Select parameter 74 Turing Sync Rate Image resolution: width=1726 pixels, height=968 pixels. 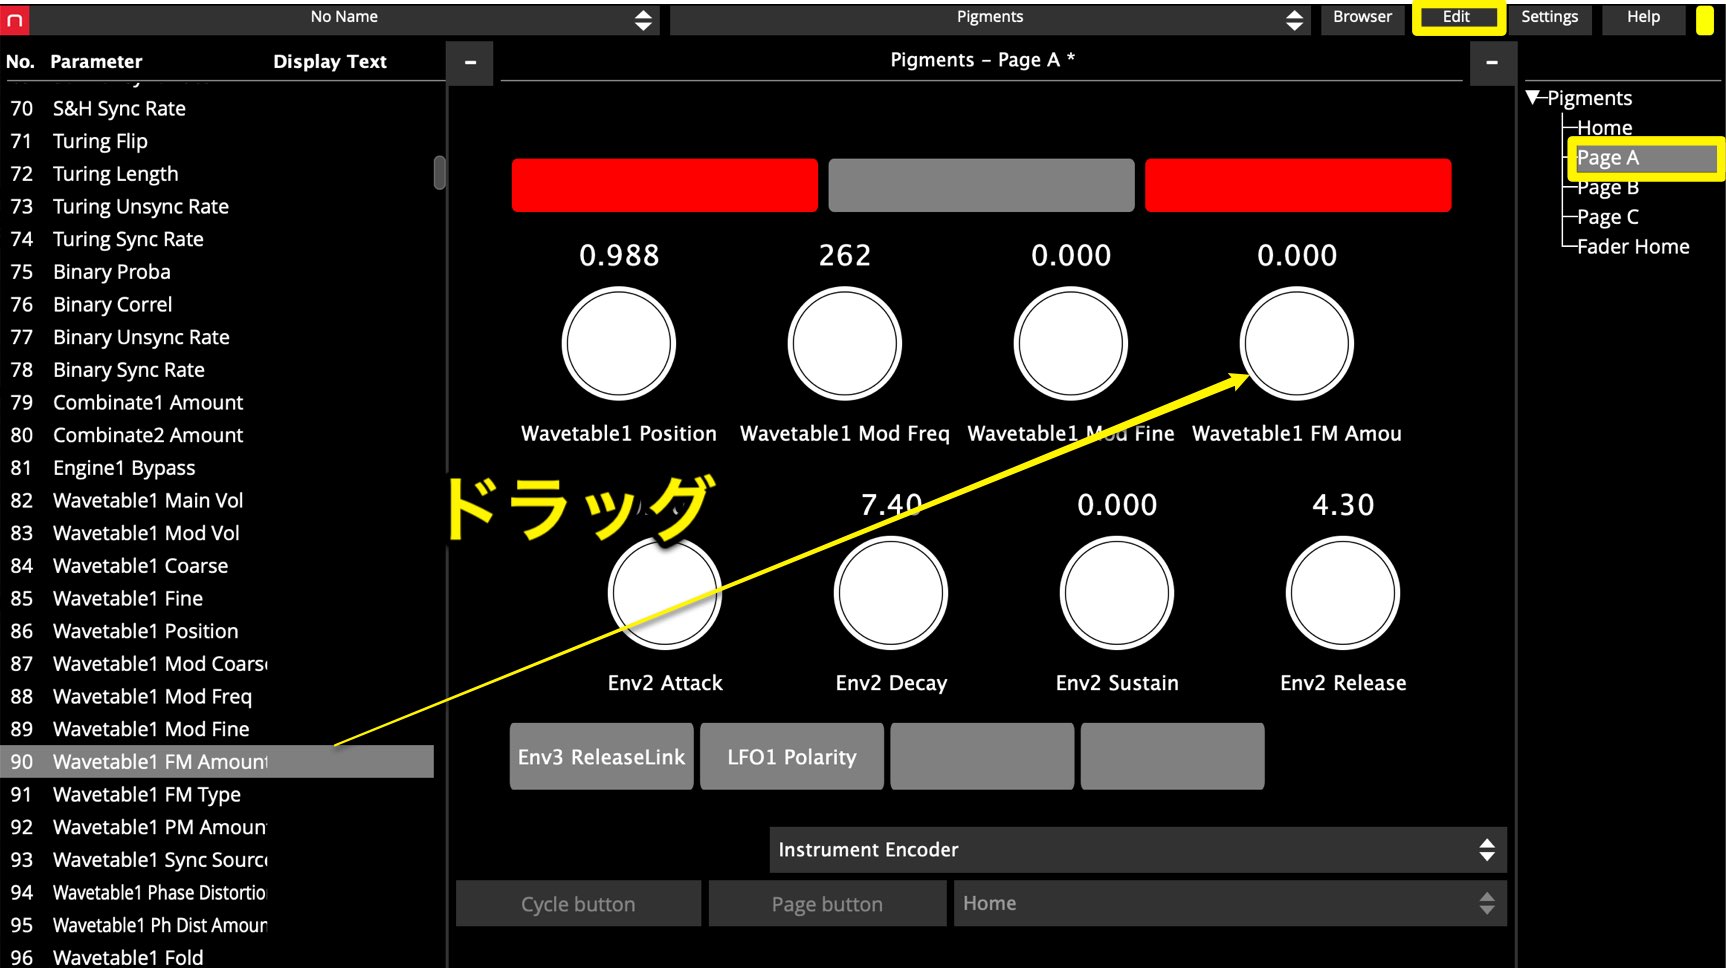[x=217, y=239]
